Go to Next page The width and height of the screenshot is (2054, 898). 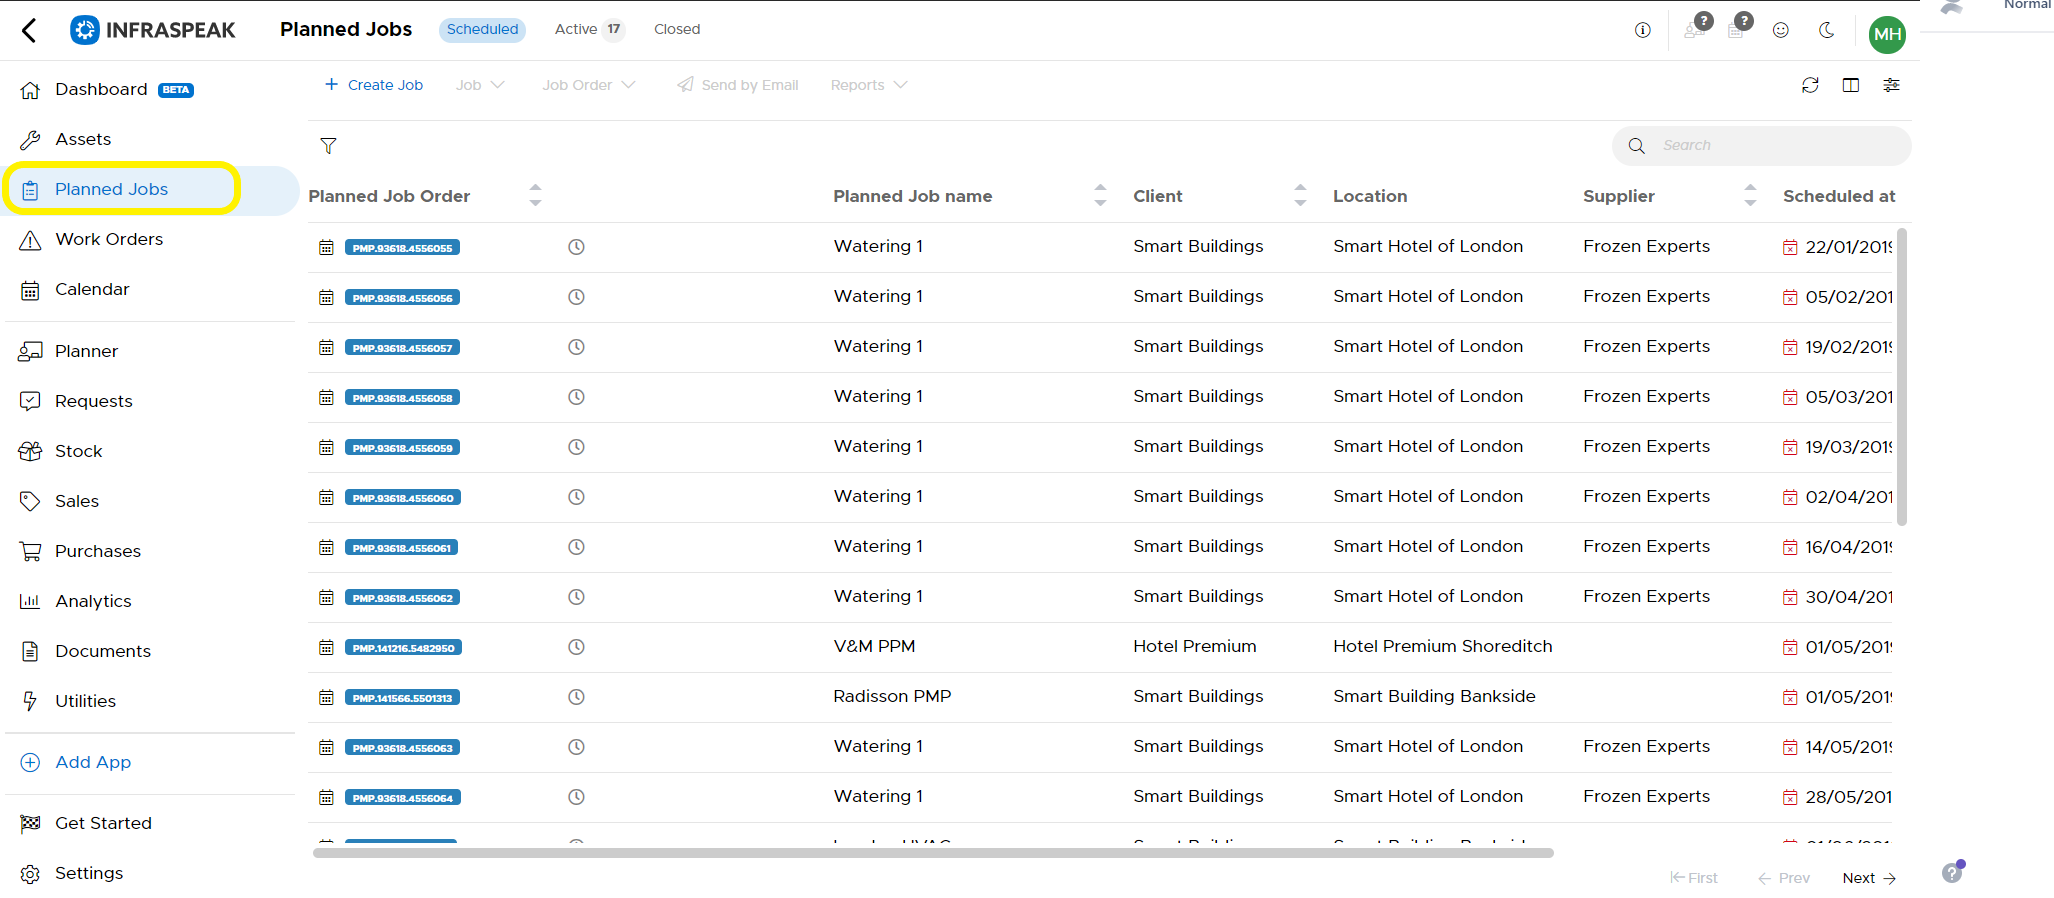(x=1869, y=878)
